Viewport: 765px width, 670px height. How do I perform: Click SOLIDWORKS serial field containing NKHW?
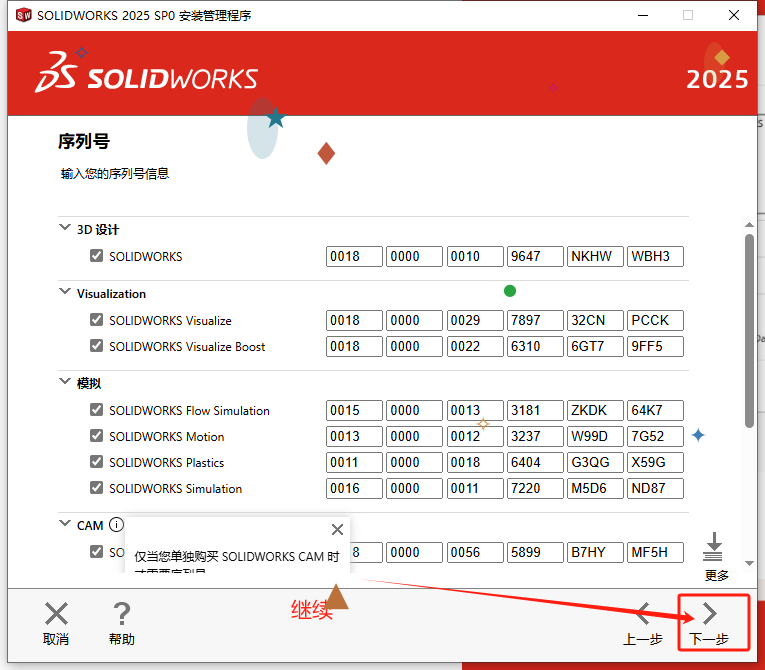pyautogui.click(x=595, y=256)
